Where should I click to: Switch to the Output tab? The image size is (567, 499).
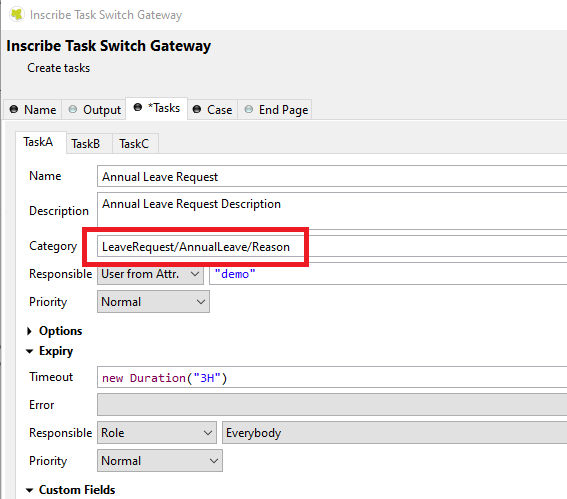(95, 110)
